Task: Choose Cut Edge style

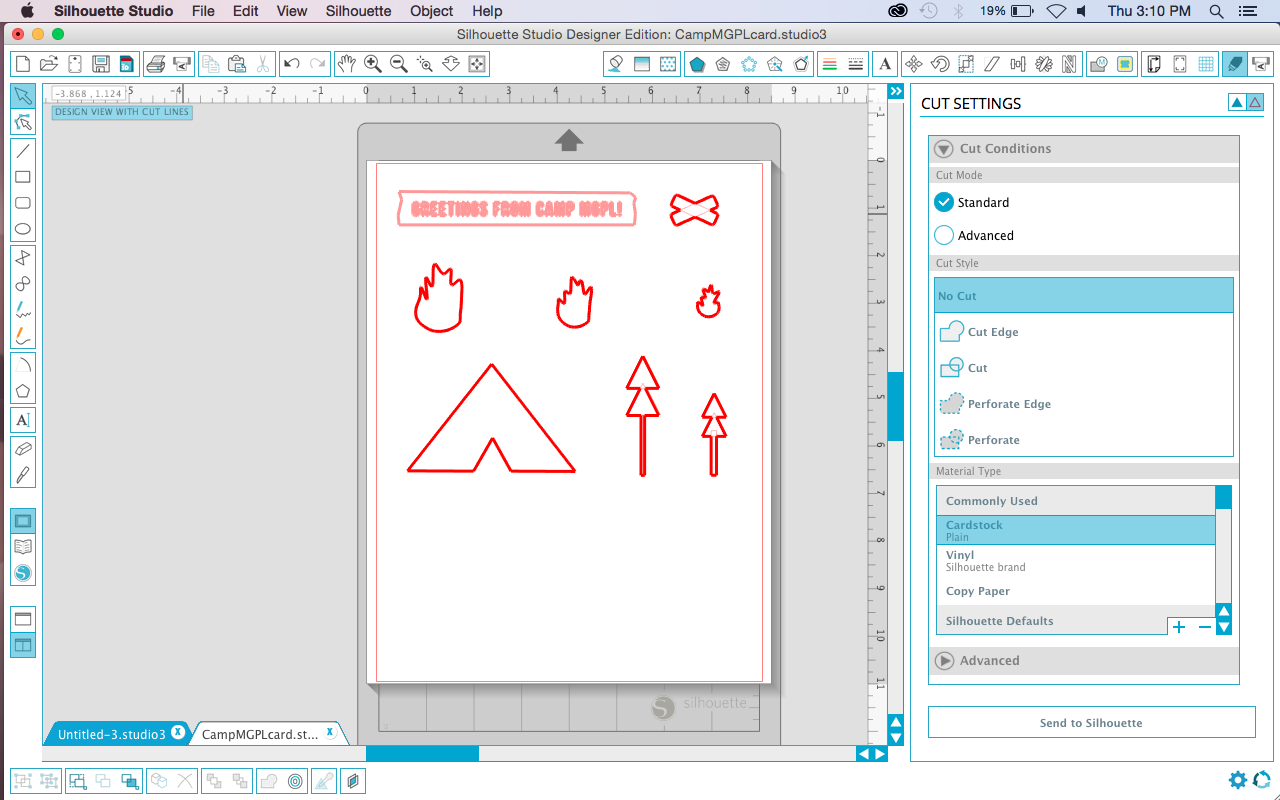Action: point(1084,332)
